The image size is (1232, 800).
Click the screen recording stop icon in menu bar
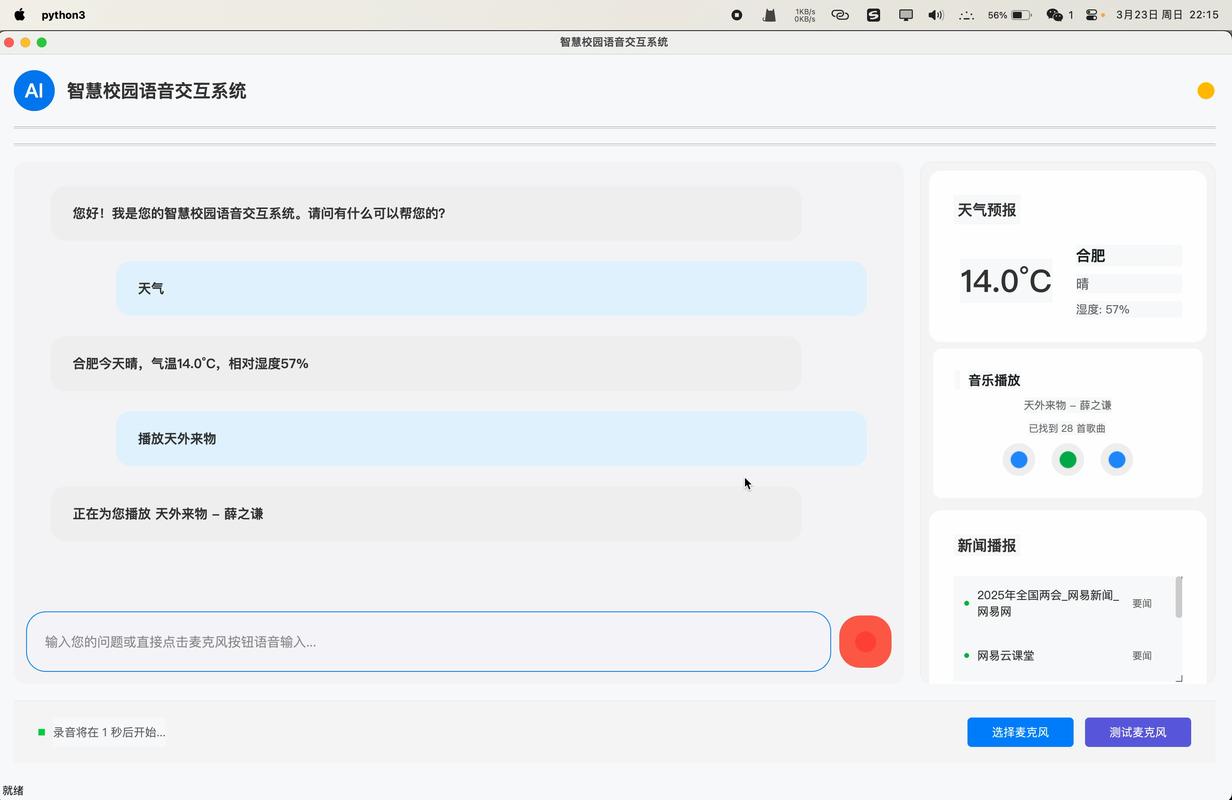click(x=737, y=15)
